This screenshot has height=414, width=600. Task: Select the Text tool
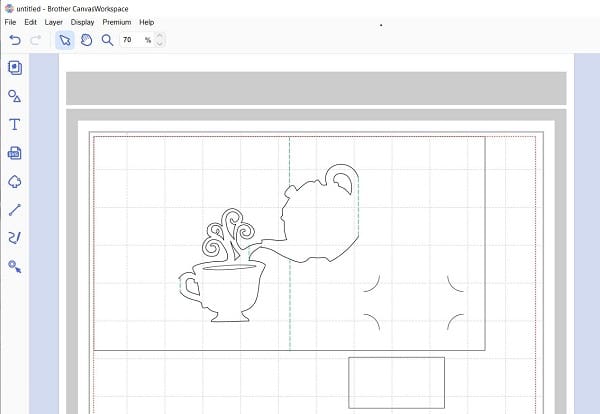click(15, 124)
